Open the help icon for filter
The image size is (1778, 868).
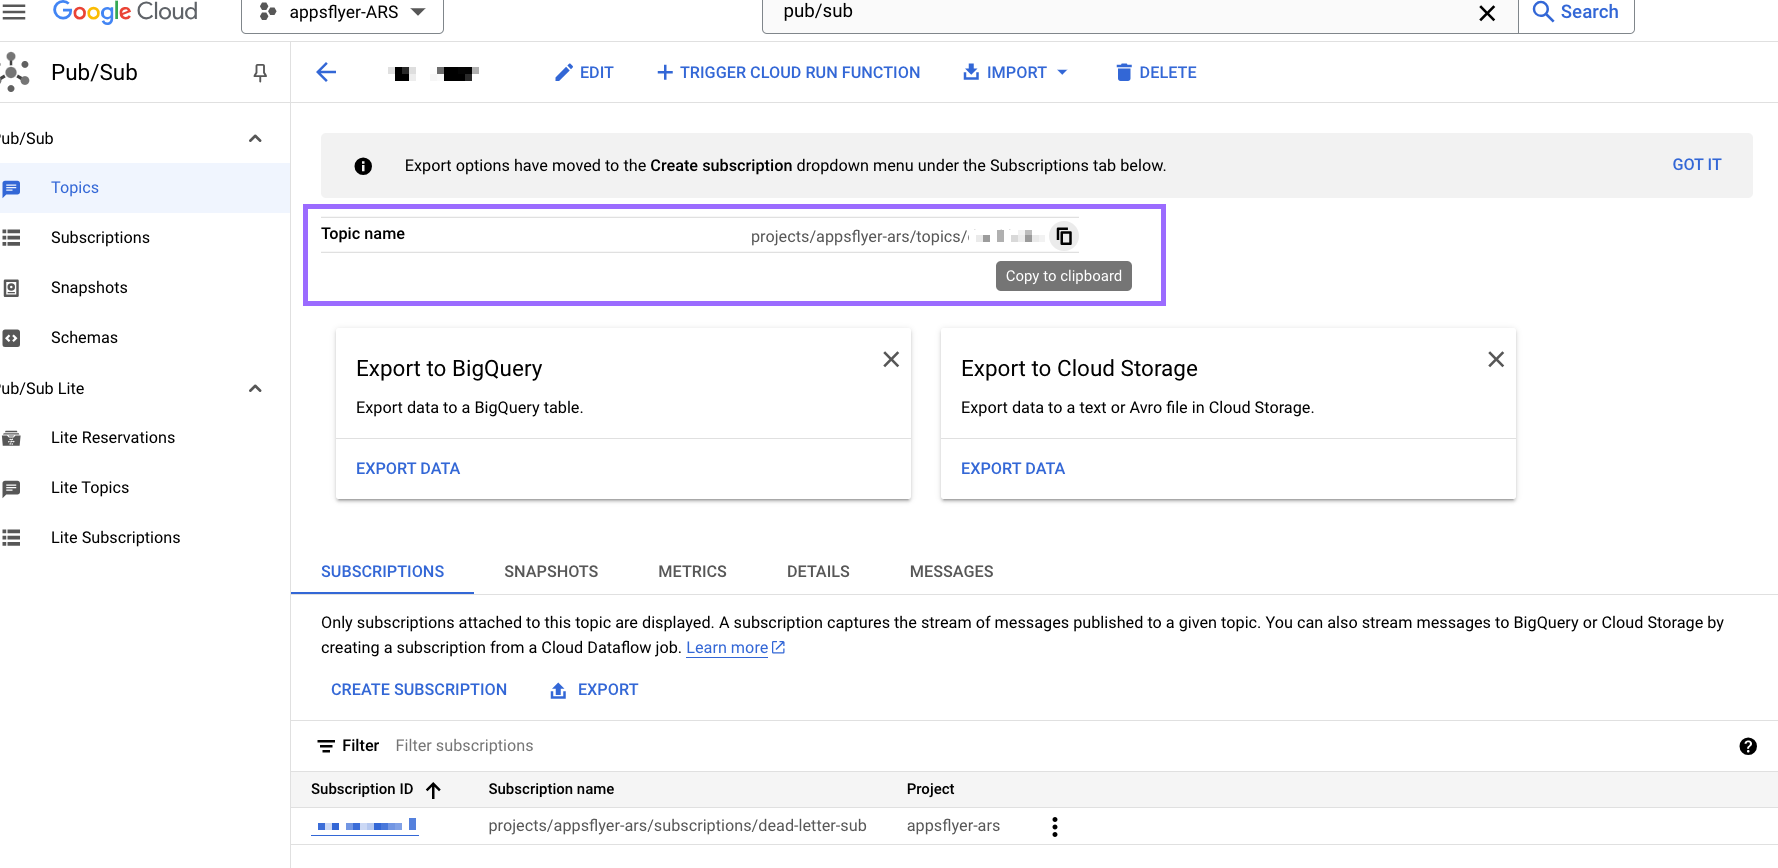point(1747,746)
